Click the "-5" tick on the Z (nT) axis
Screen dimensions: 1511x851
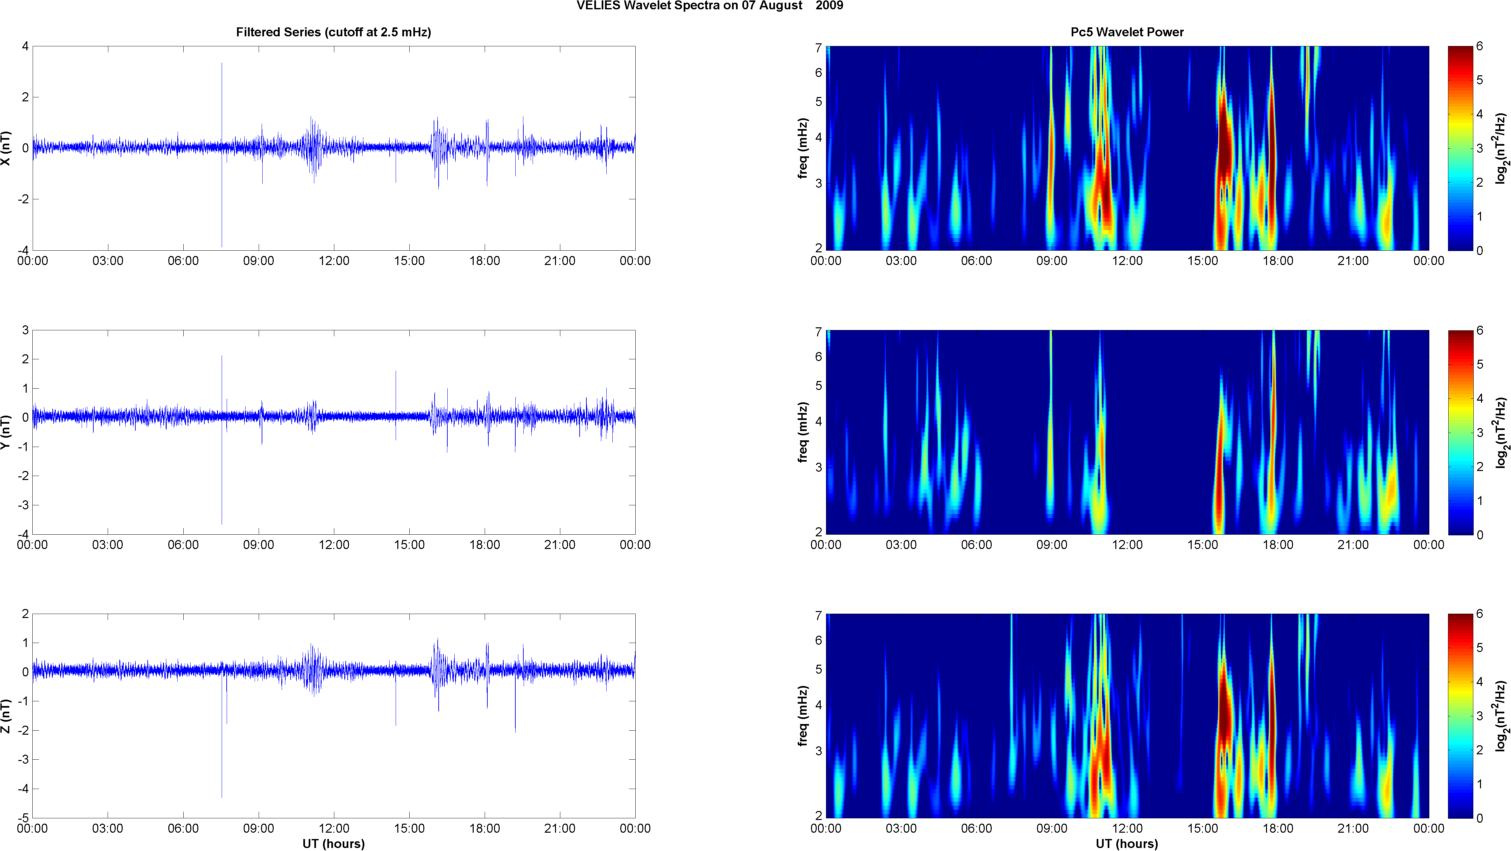click(x=24, y=818)
